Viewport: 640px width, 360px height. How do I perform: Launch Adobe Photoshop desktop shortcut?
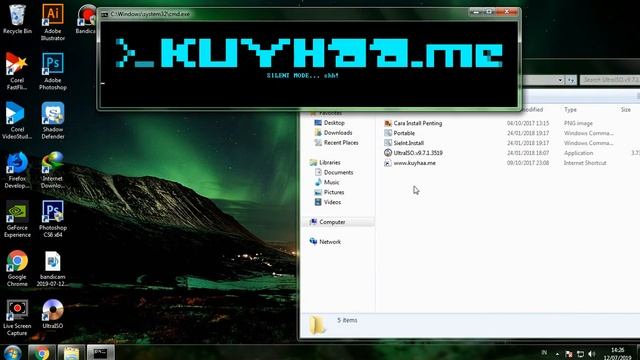click(x=53, y=71)
